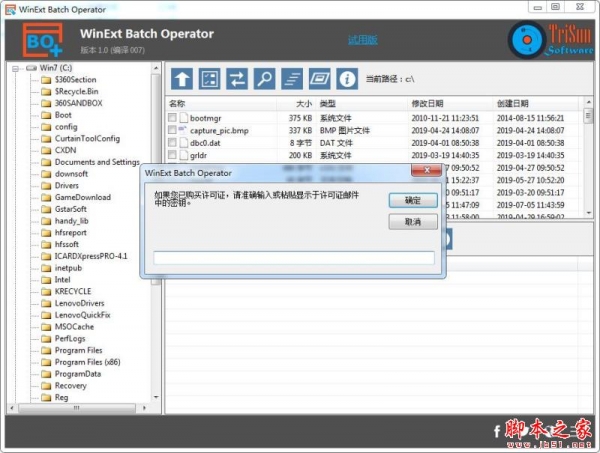Select the GameDownload folder
This screenshot has width=600, height=453.
click(x=83, y=197)
